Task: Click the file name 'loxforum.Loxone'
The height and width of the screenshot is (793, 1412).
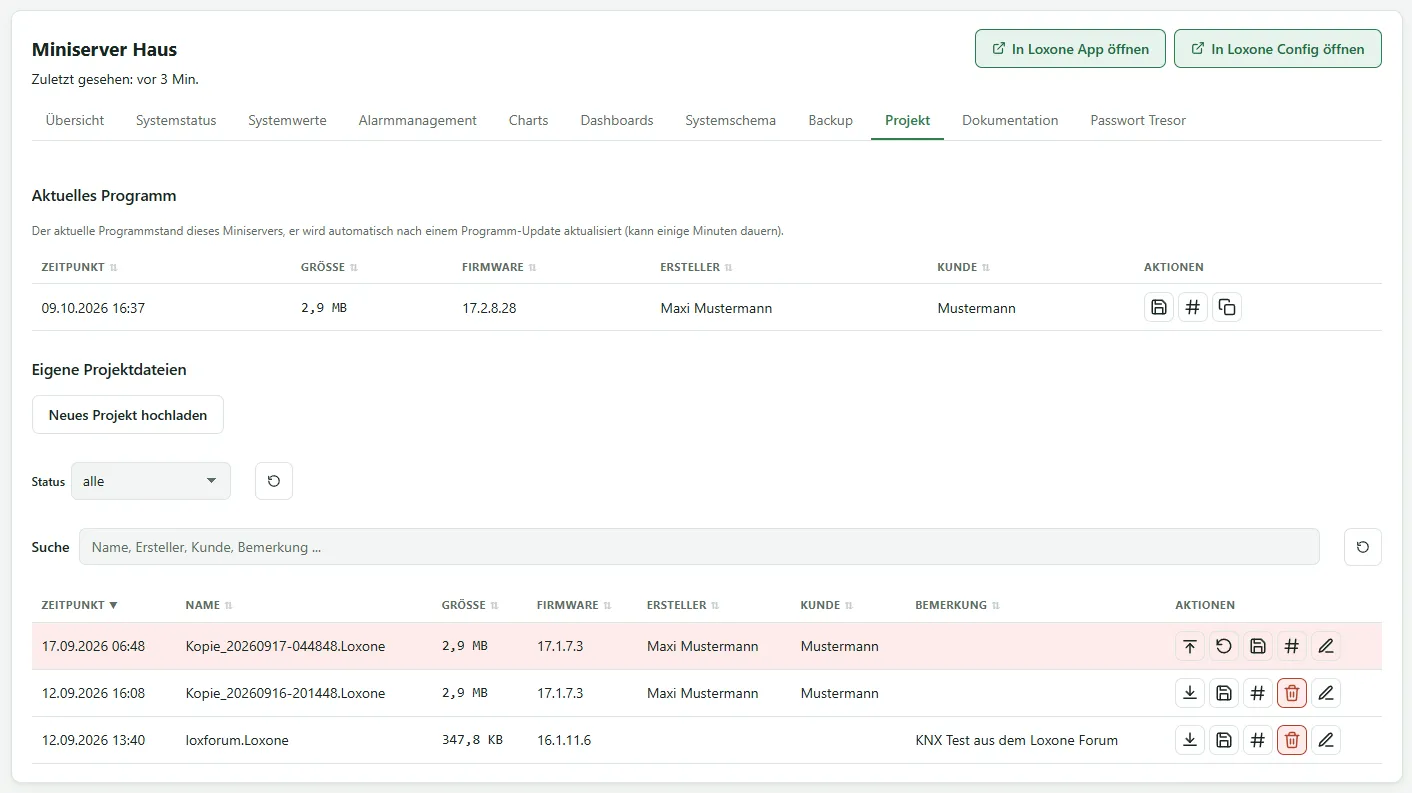Action: (x=237, y=740)
